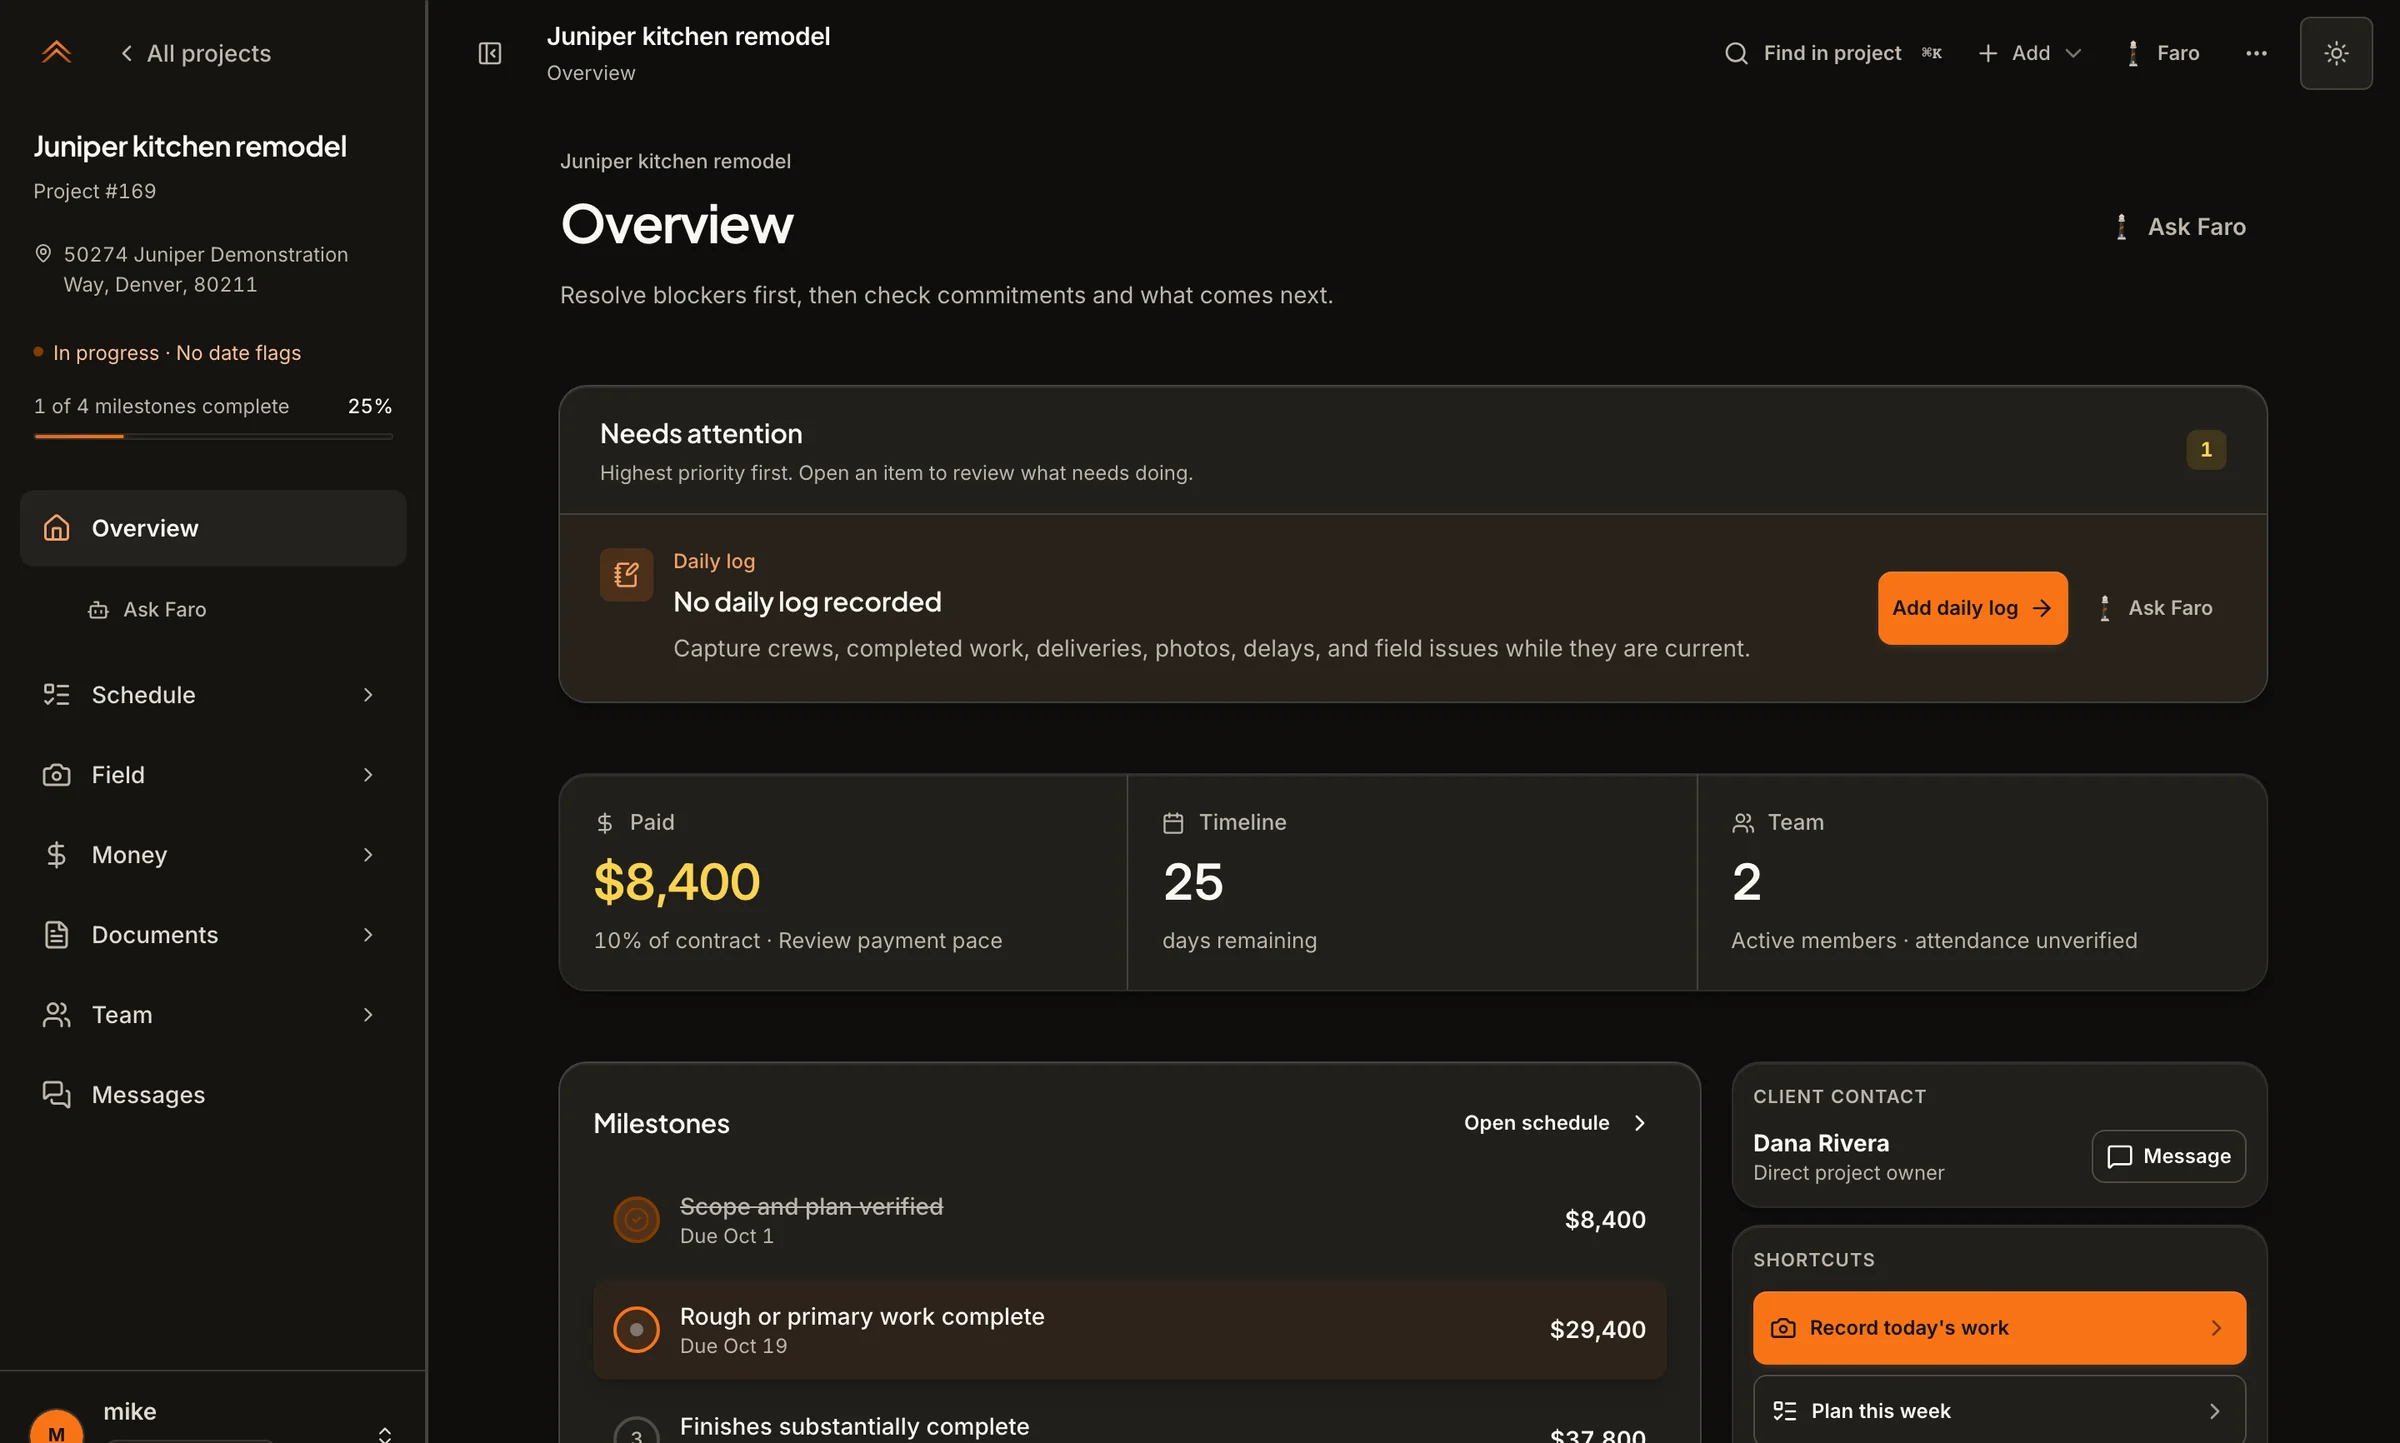Click the Money dollar icon

click(x=56, y=855)
